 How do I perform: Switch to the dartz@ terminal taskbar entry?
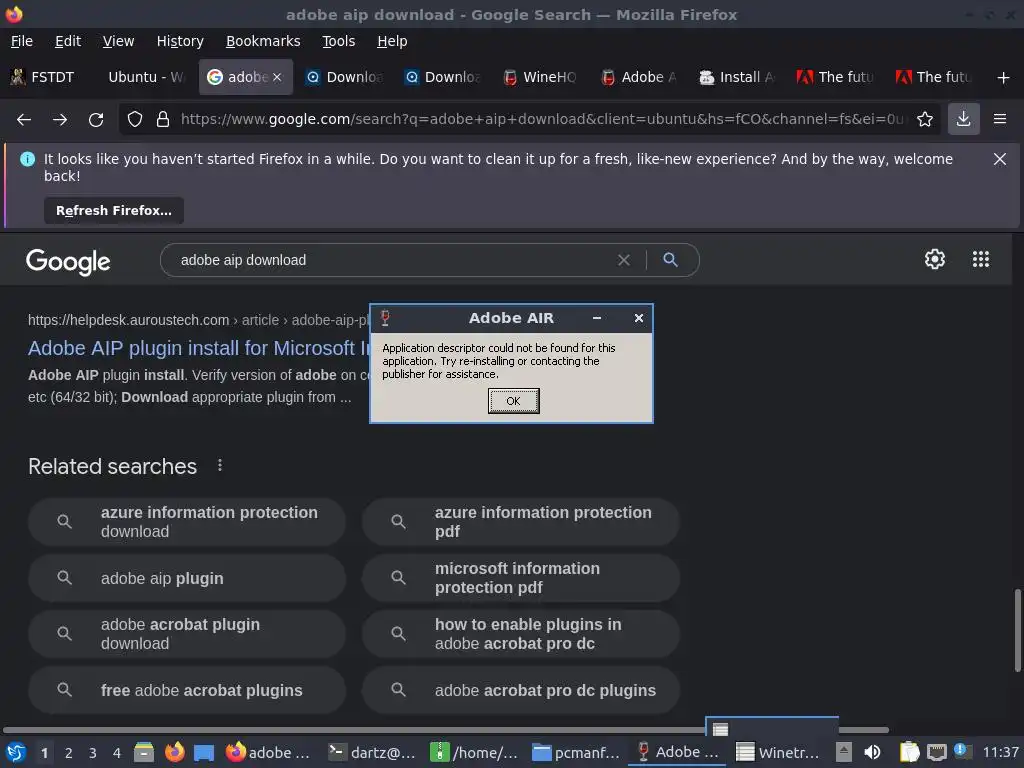[372, 752]
